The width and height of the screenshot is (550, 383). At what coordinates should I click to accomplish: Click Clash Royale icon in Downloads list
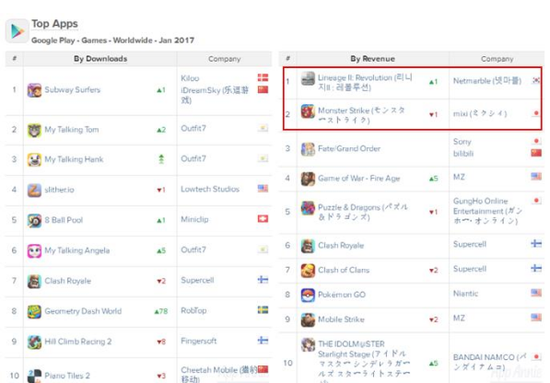34,281
